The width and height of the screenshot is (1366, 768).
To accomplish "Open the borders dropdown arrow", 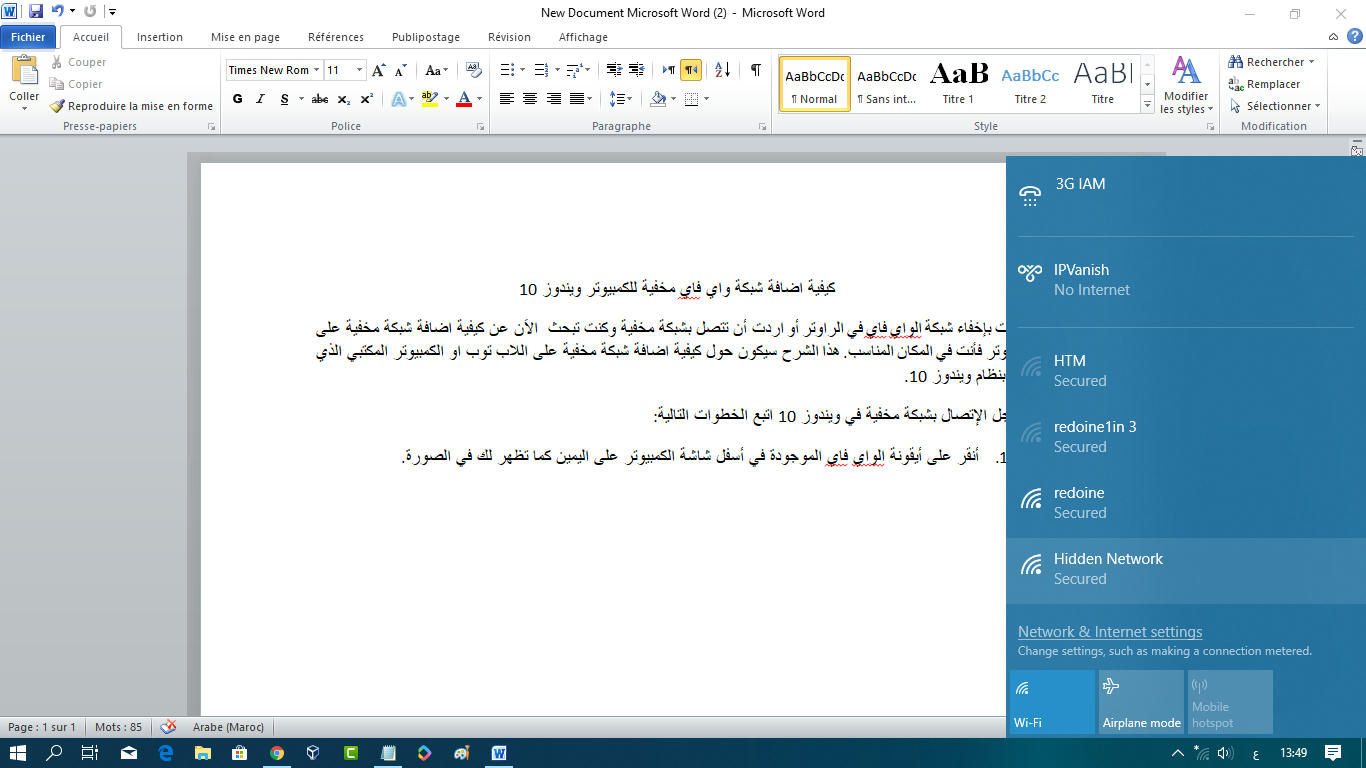I will (706, 99).
